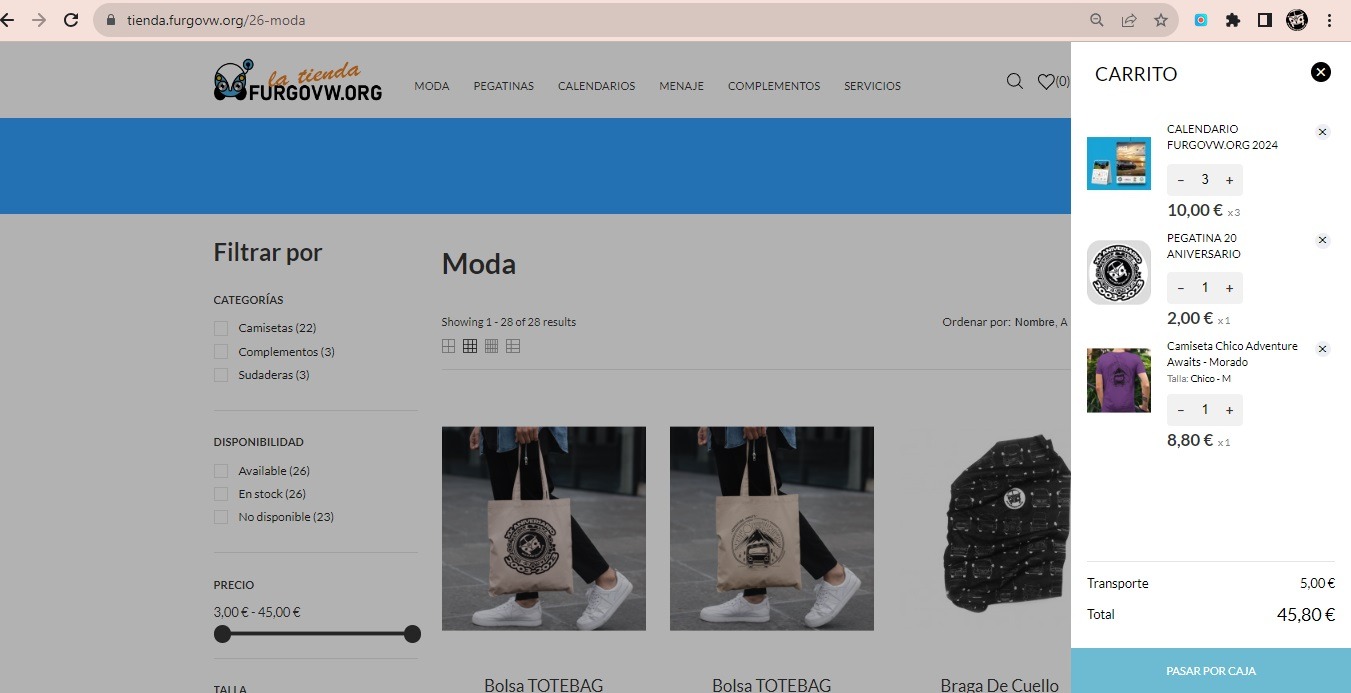Reload the current page
The width and height of the screenshot is (1351, 693).
pos(71,20)
